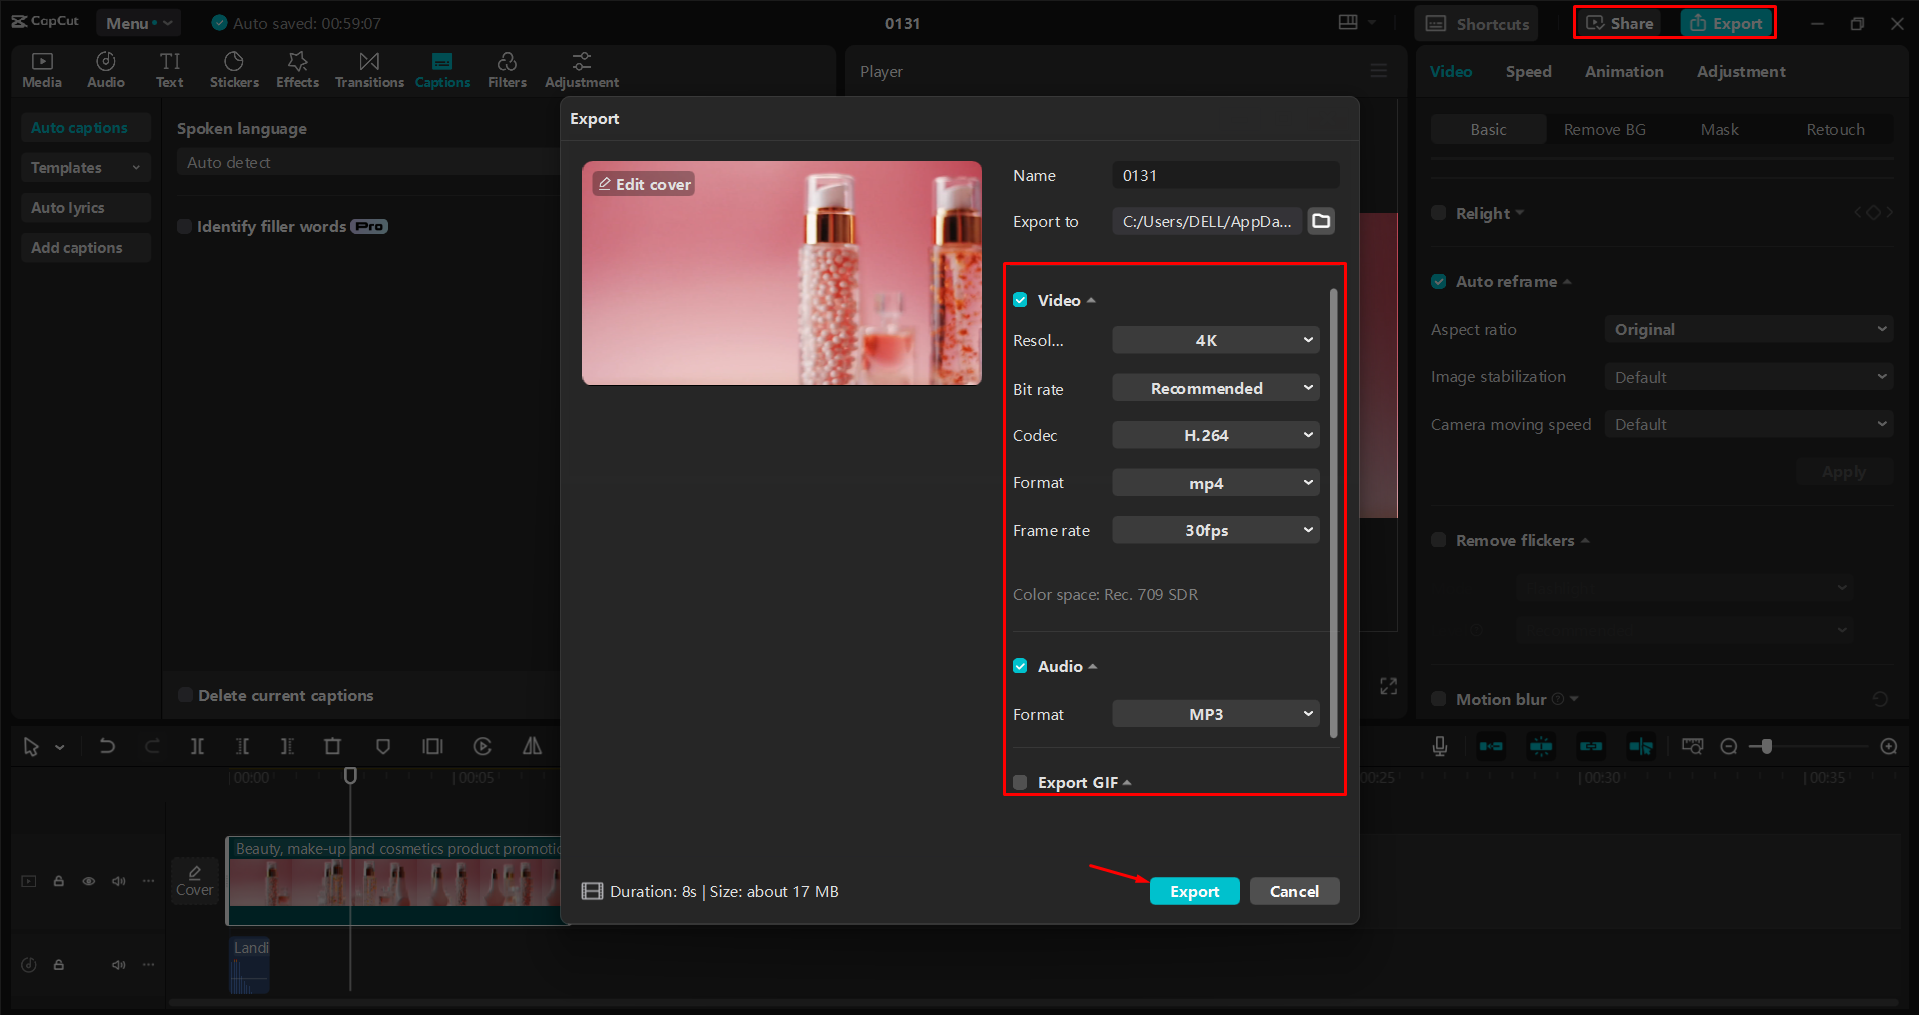Click the Name input field showing 0131
Image resolution: width=1919 pixels, height=1015 pixels.
[x=1225, y=175]
